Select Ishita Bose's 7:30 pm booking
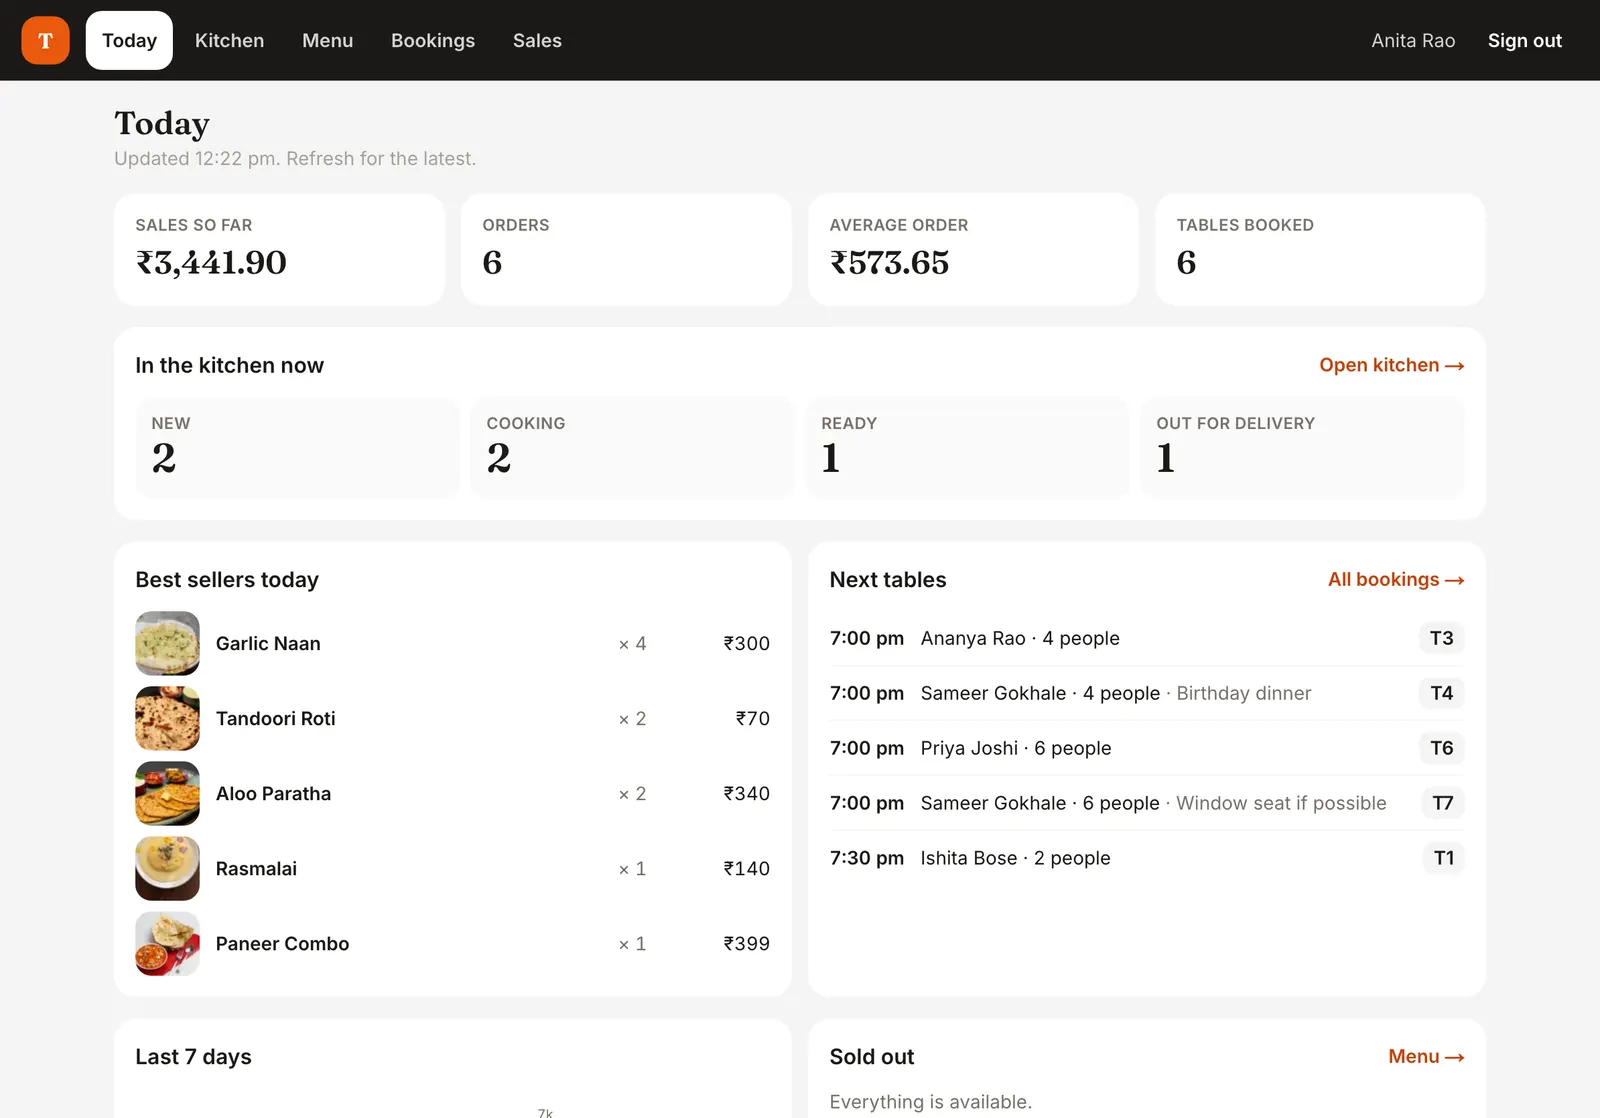This screenshot has width=1600, height=1118. click(1147, 858)
